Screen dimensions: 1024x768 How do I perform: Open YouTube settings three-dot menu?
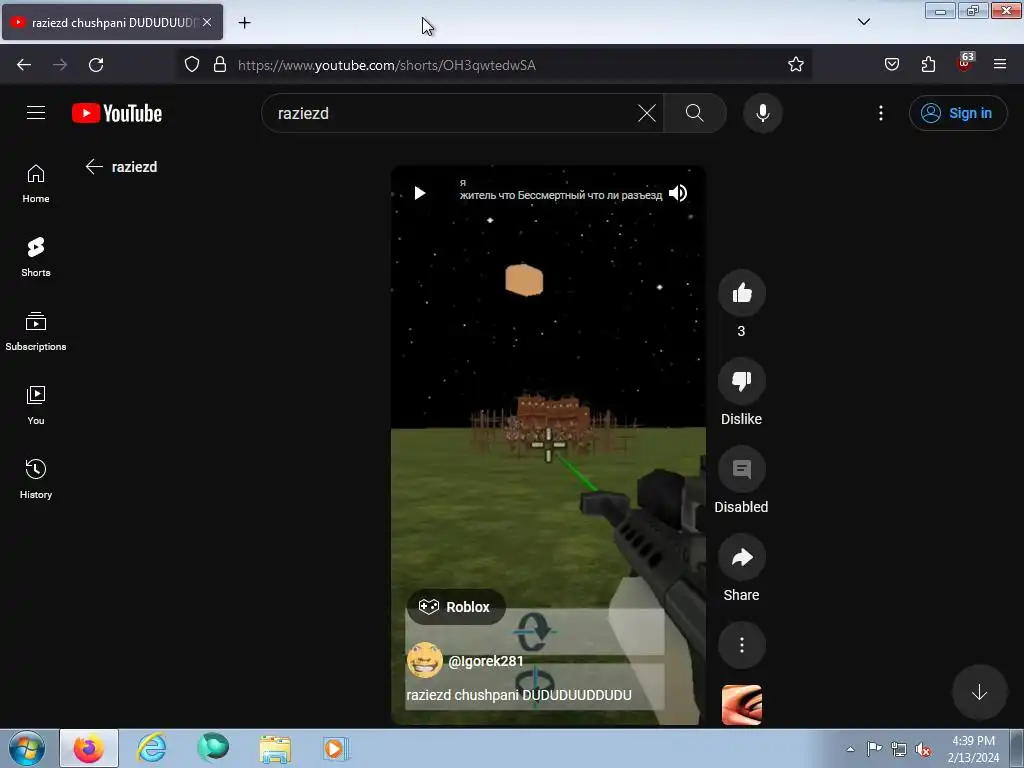pos(880,113)
